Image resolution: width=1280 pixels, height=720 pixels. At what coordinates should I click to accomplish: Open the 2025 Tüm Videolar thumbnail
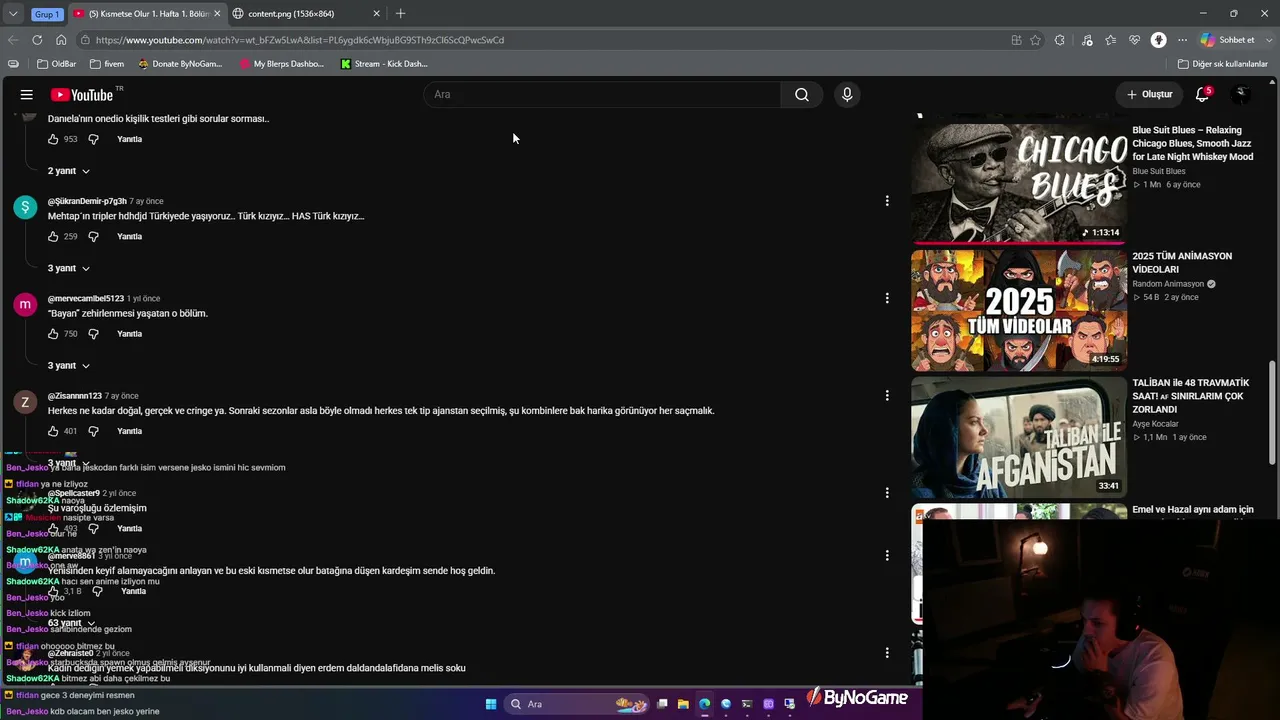(1019, 311)
